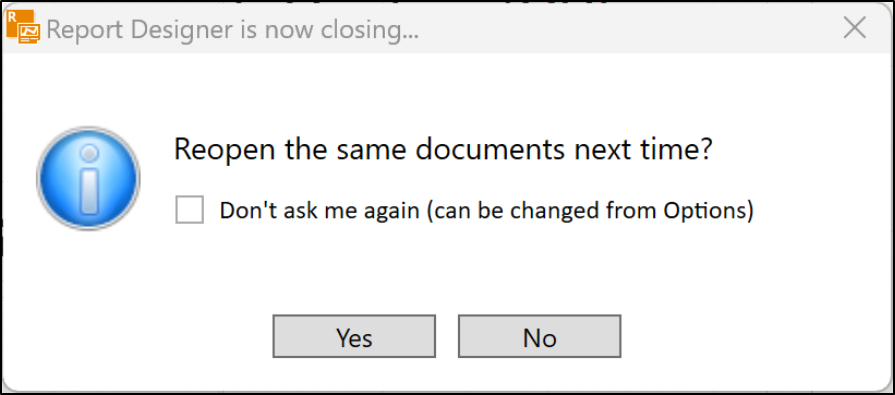Confirm reopening documents with Yes

[x=354, y=337]
